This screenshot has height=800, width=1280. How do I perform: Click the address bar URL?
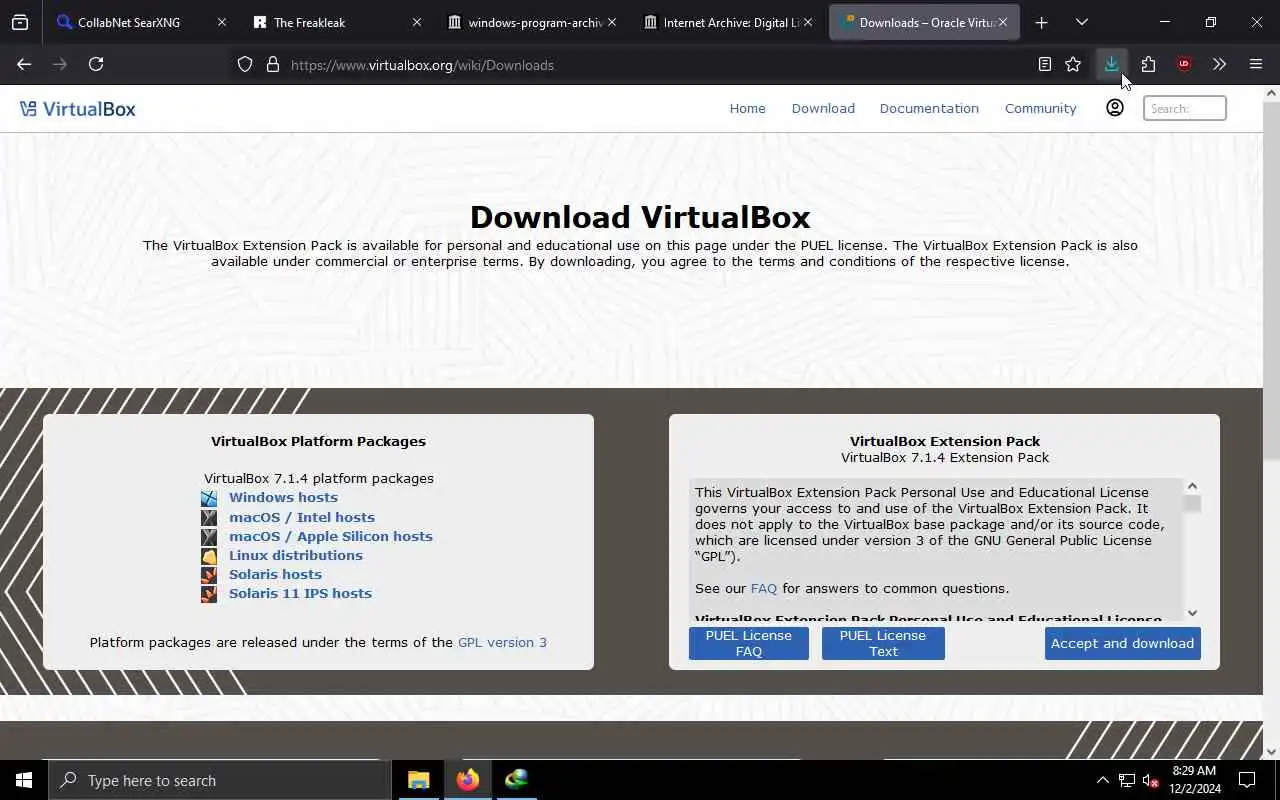point(422,65)
